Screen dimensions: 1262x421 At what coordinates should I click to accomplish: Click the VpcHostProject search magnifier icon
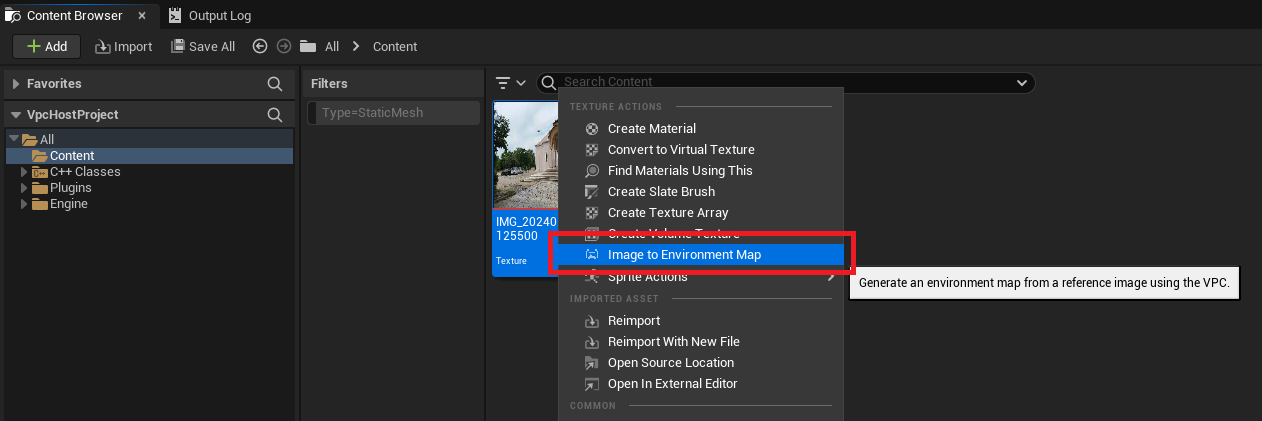pyautogui.click(x=274, y=115)
